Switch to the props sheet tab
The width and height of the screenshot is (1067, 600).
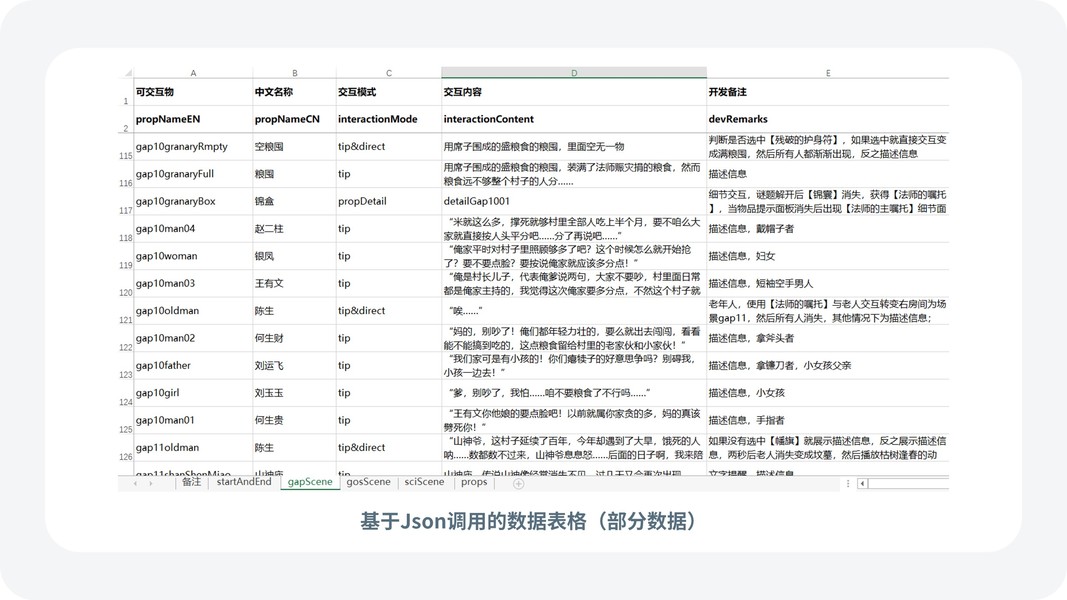pos(474,482)
